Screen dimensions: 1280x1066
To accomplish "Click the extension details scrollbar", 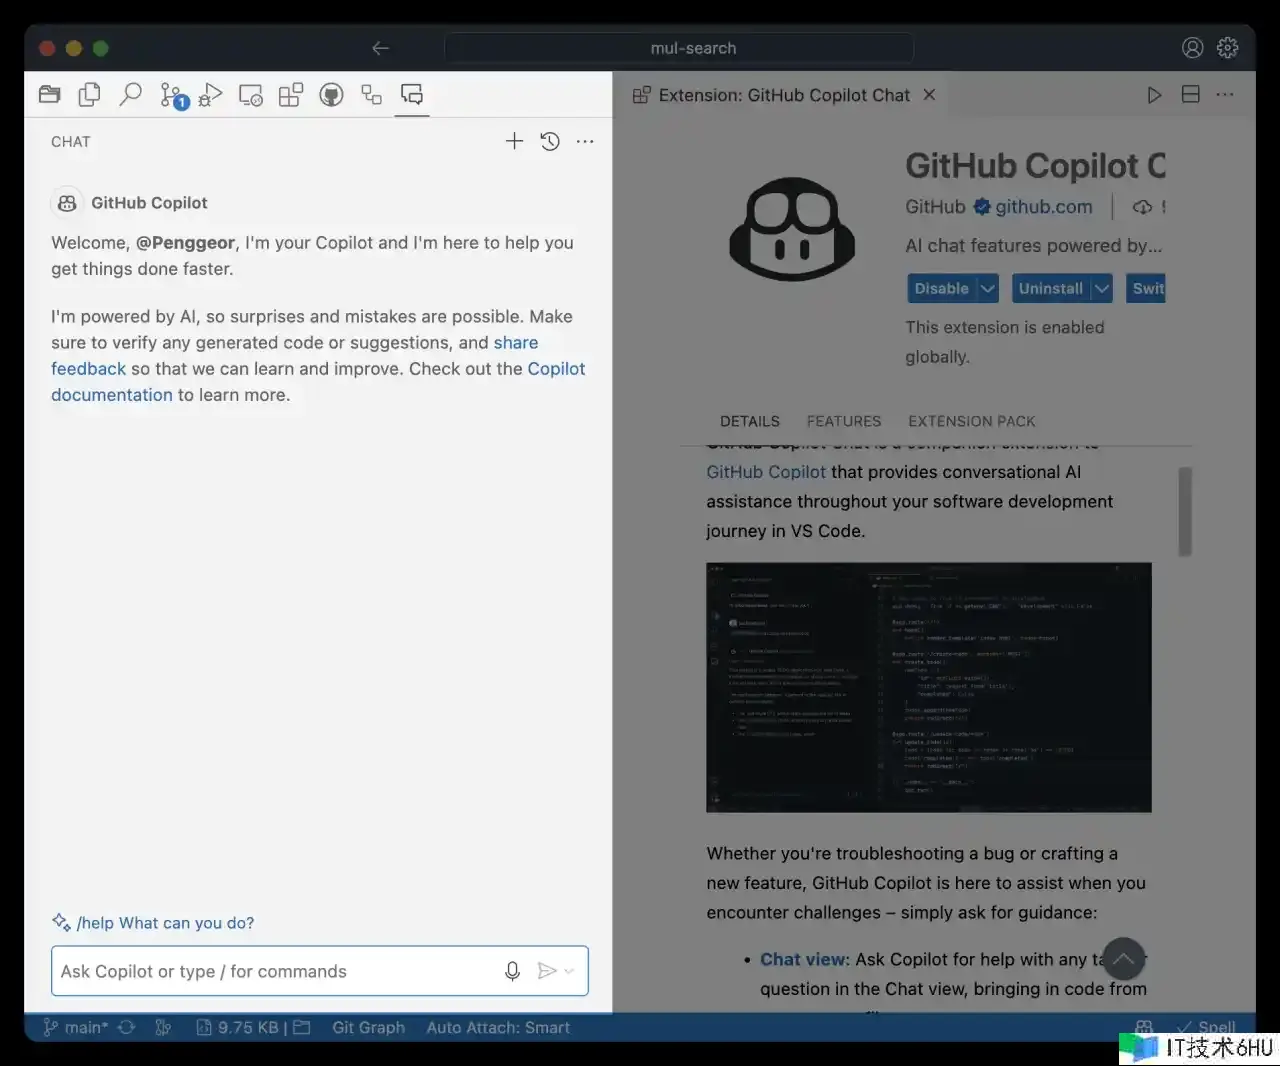I will pyautogui.click(x=1185, y=511).
